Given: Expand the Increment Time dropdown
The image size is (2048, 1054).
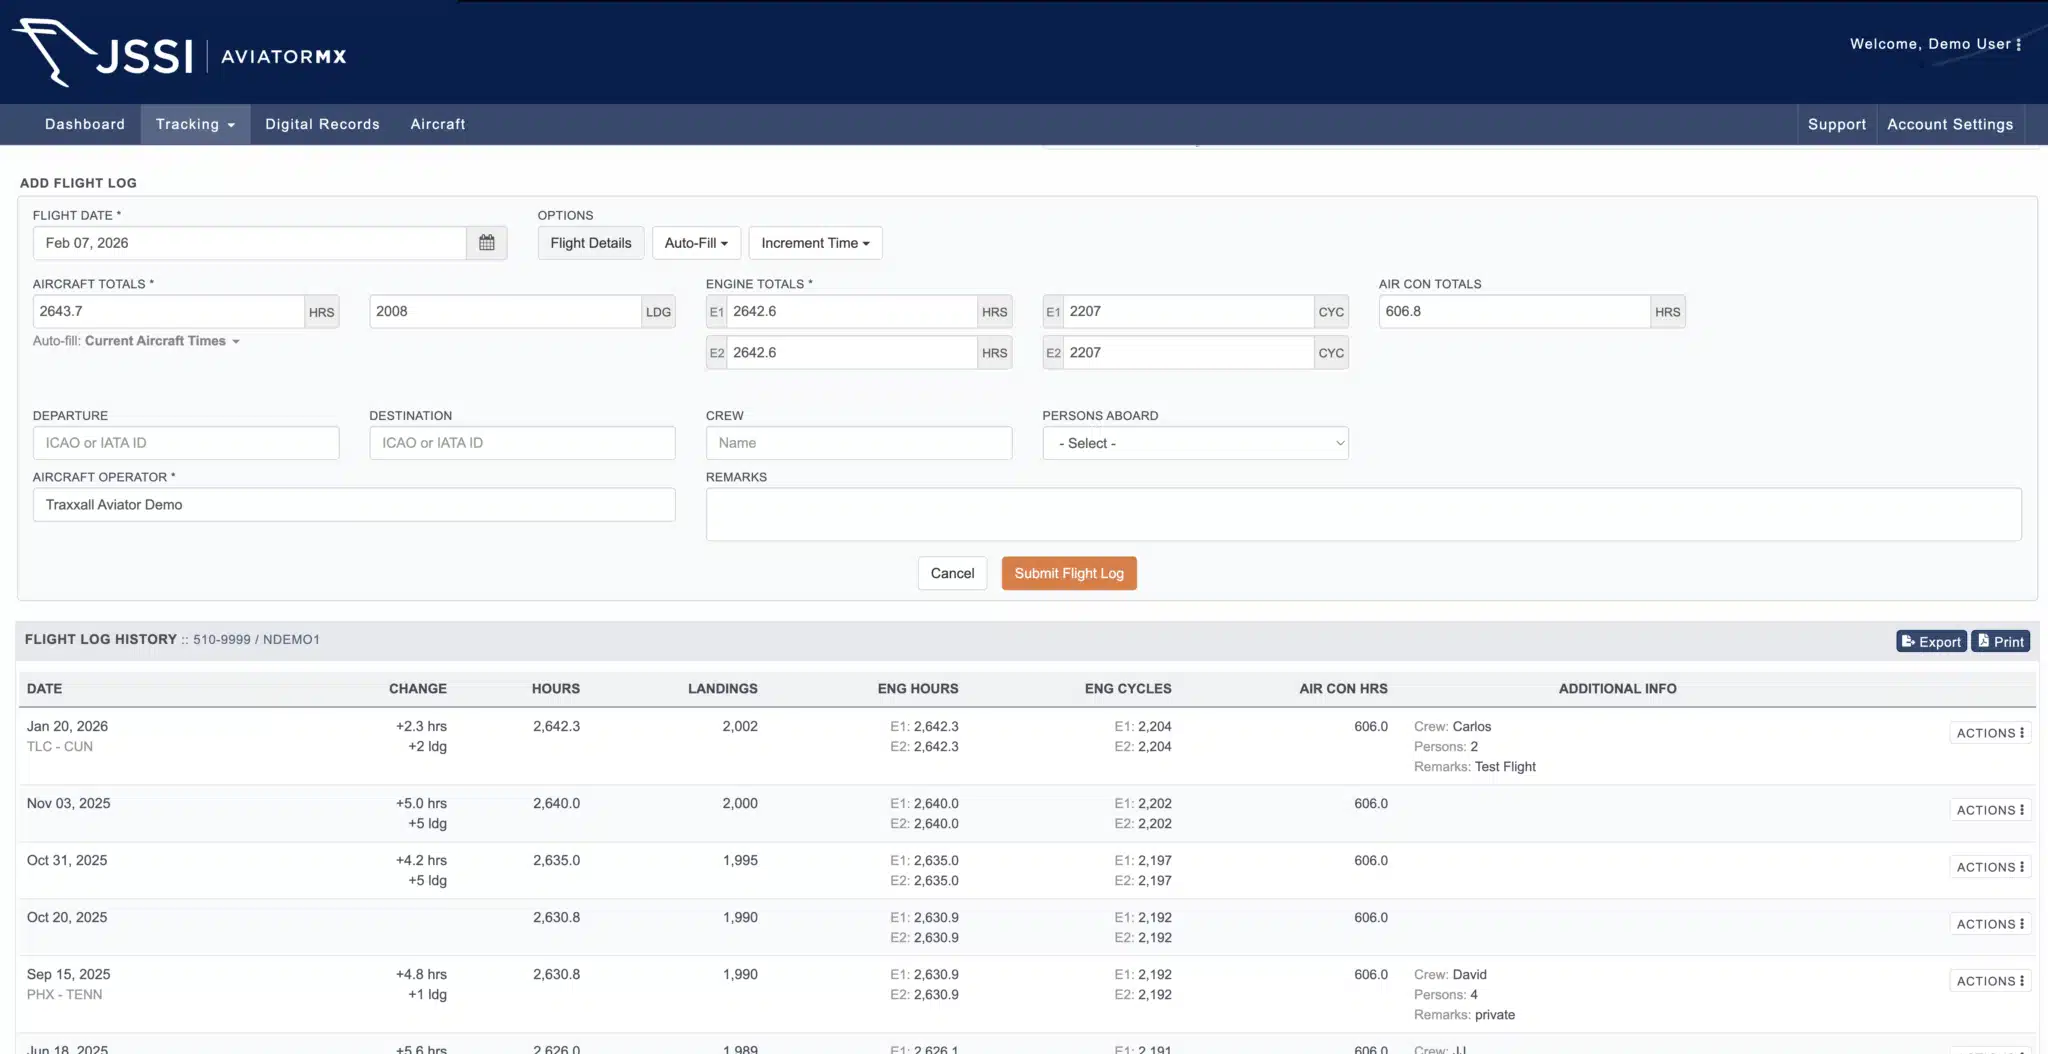Looking at the screenshot, I should [815, 243].
